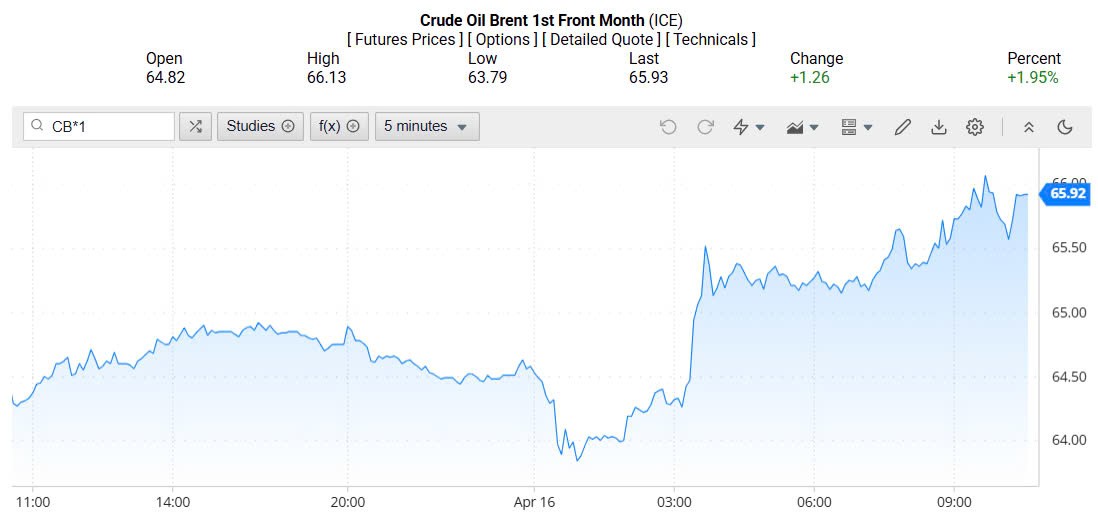Download the chart image
This screenshot has height=513, width=1098.
(938, 127)
